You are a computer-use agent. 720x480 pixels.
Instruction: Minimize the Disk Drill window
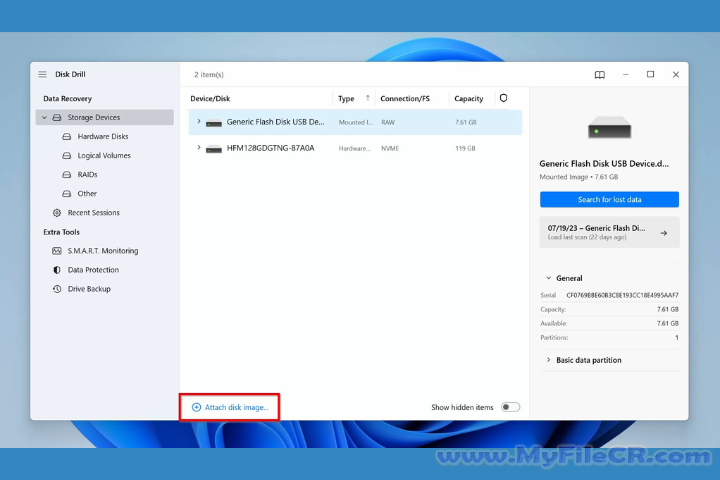[625, 74]
